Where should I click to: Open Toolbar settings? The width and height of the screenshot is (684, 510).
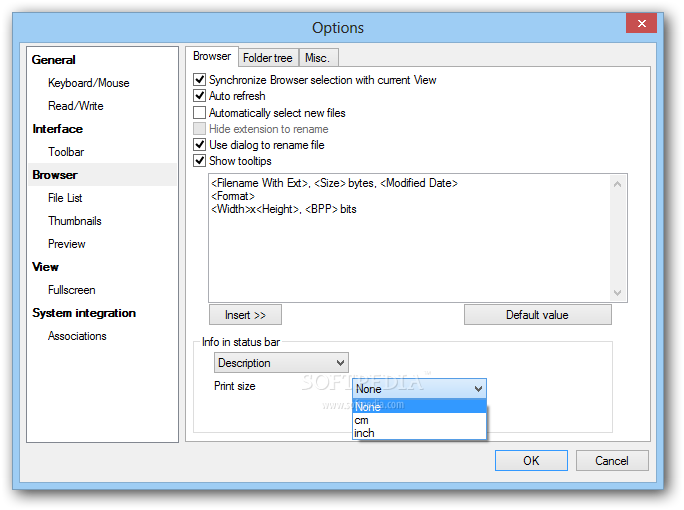[x=66, y=152]
